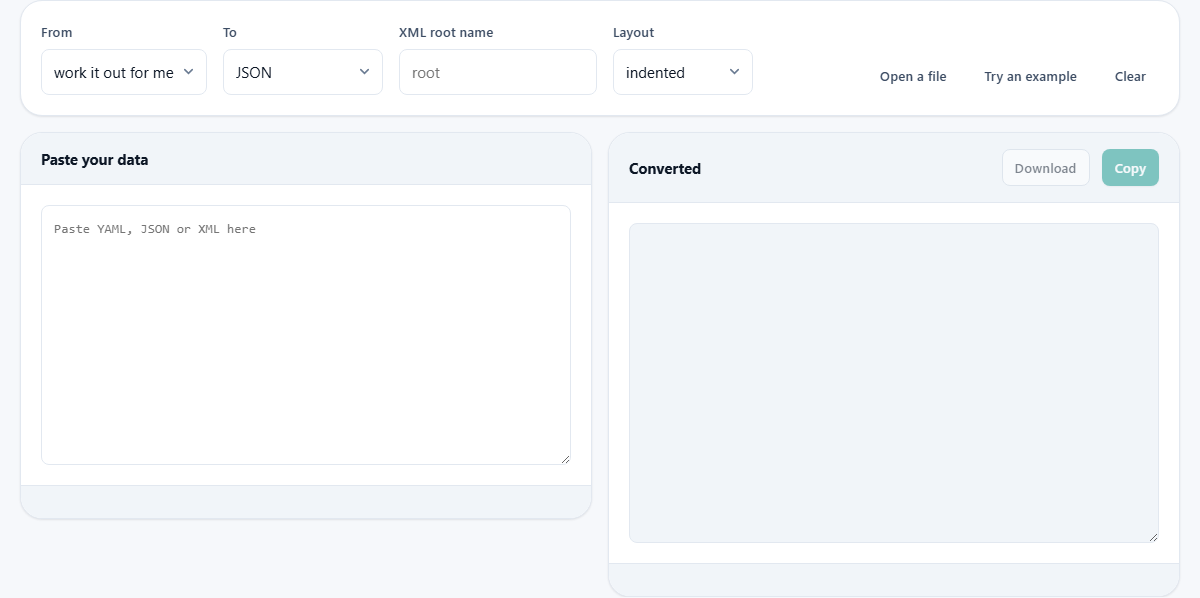Click the To label
Image resolution: width=1200 pixels, height=598 pixels.
pyautogui.click(x=230, y=32)
